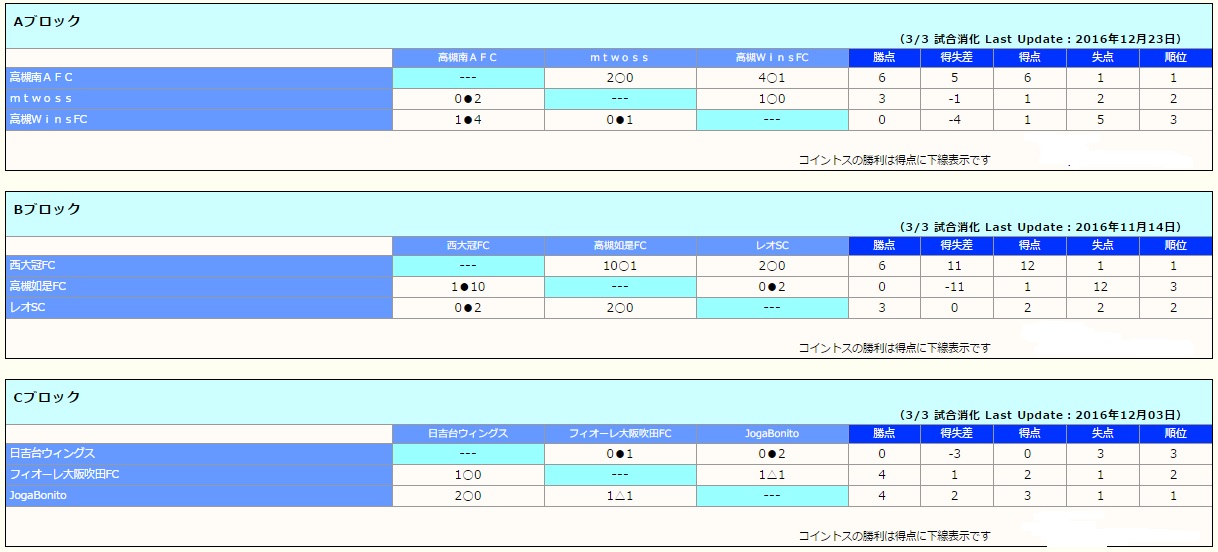Click the mtwoss column header
Viewport: 1218px width, 552px height.
coord(620,58)
